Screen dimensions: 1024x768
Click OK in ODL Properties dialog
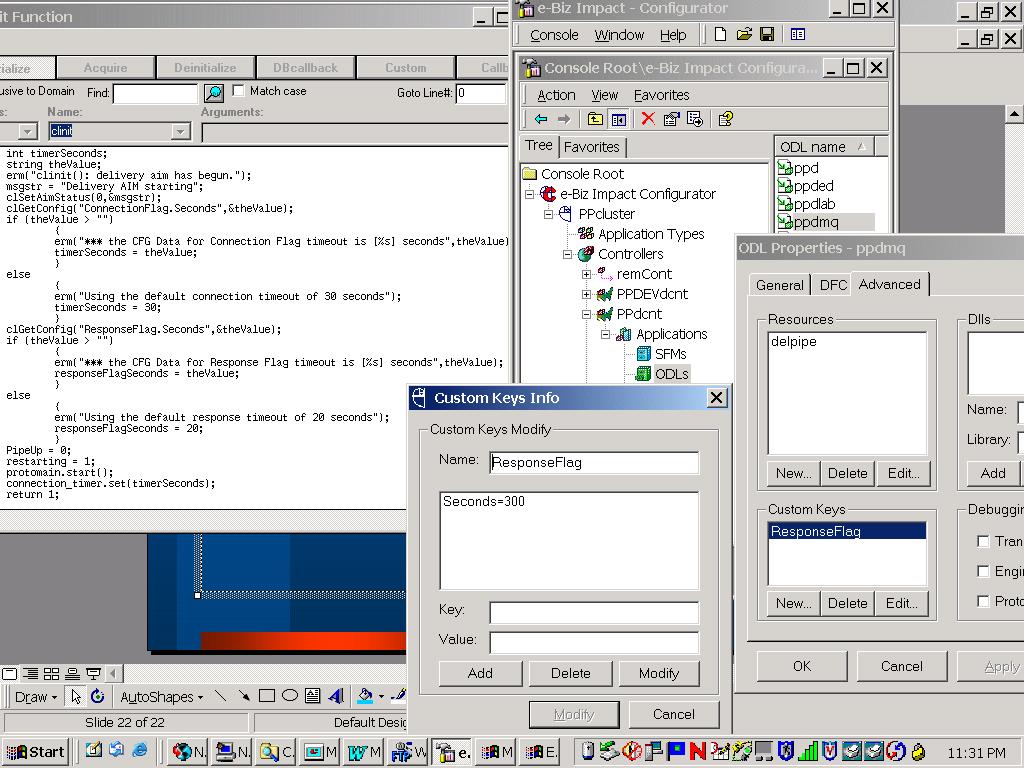pos(802,666)
